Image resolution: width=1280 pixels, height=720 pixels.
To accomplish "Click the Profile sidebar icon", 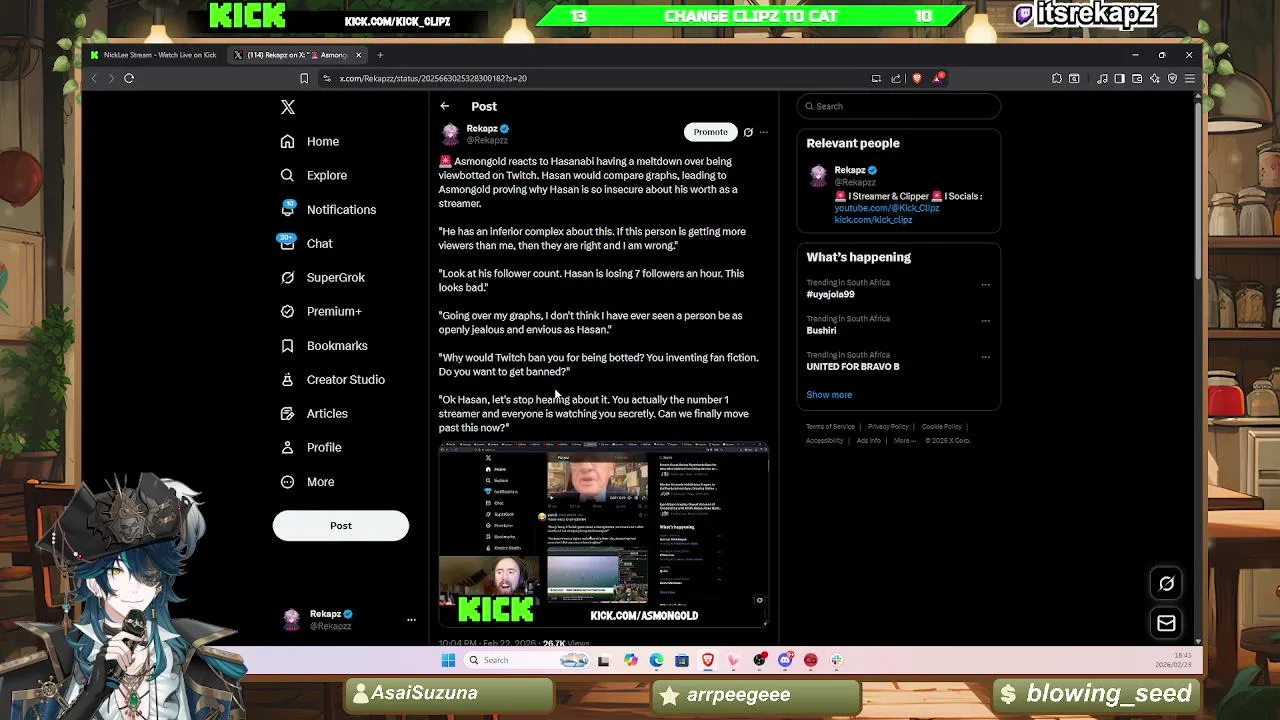I will [288, 447].
